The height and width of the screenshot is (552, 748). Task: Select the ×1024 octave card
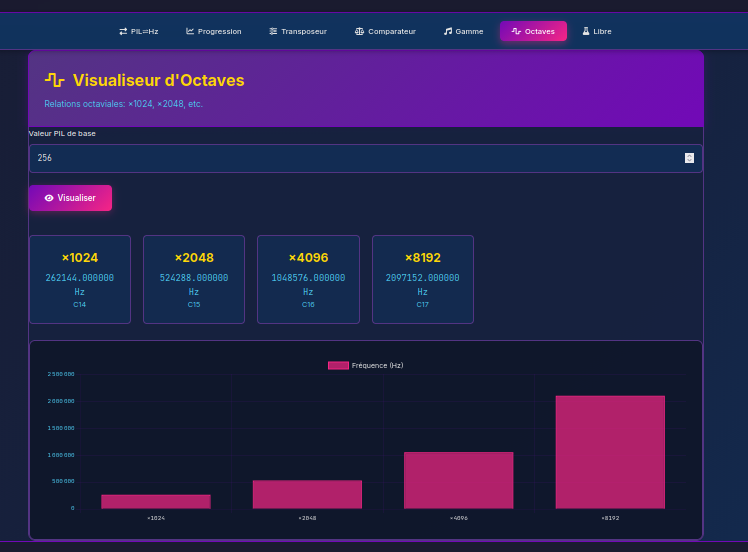coord(80,279)
